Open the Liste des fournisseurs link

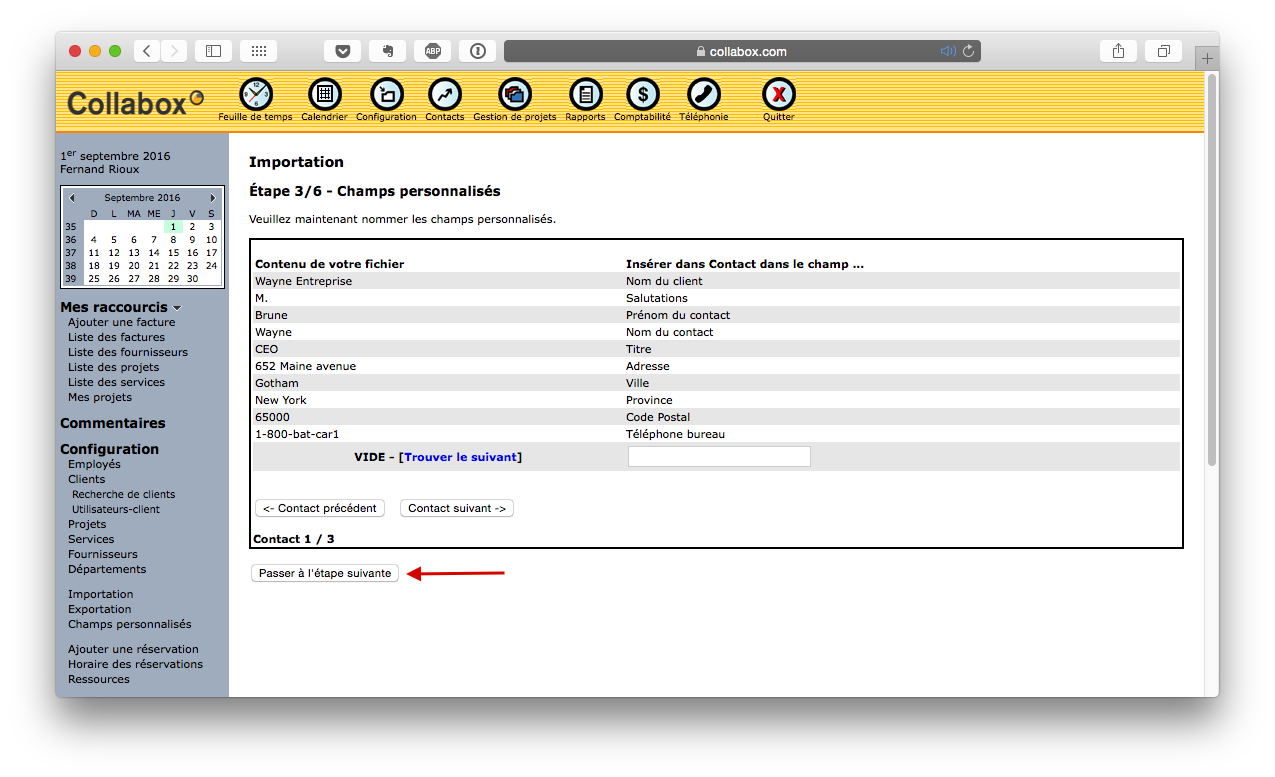[x=128, y=351]
